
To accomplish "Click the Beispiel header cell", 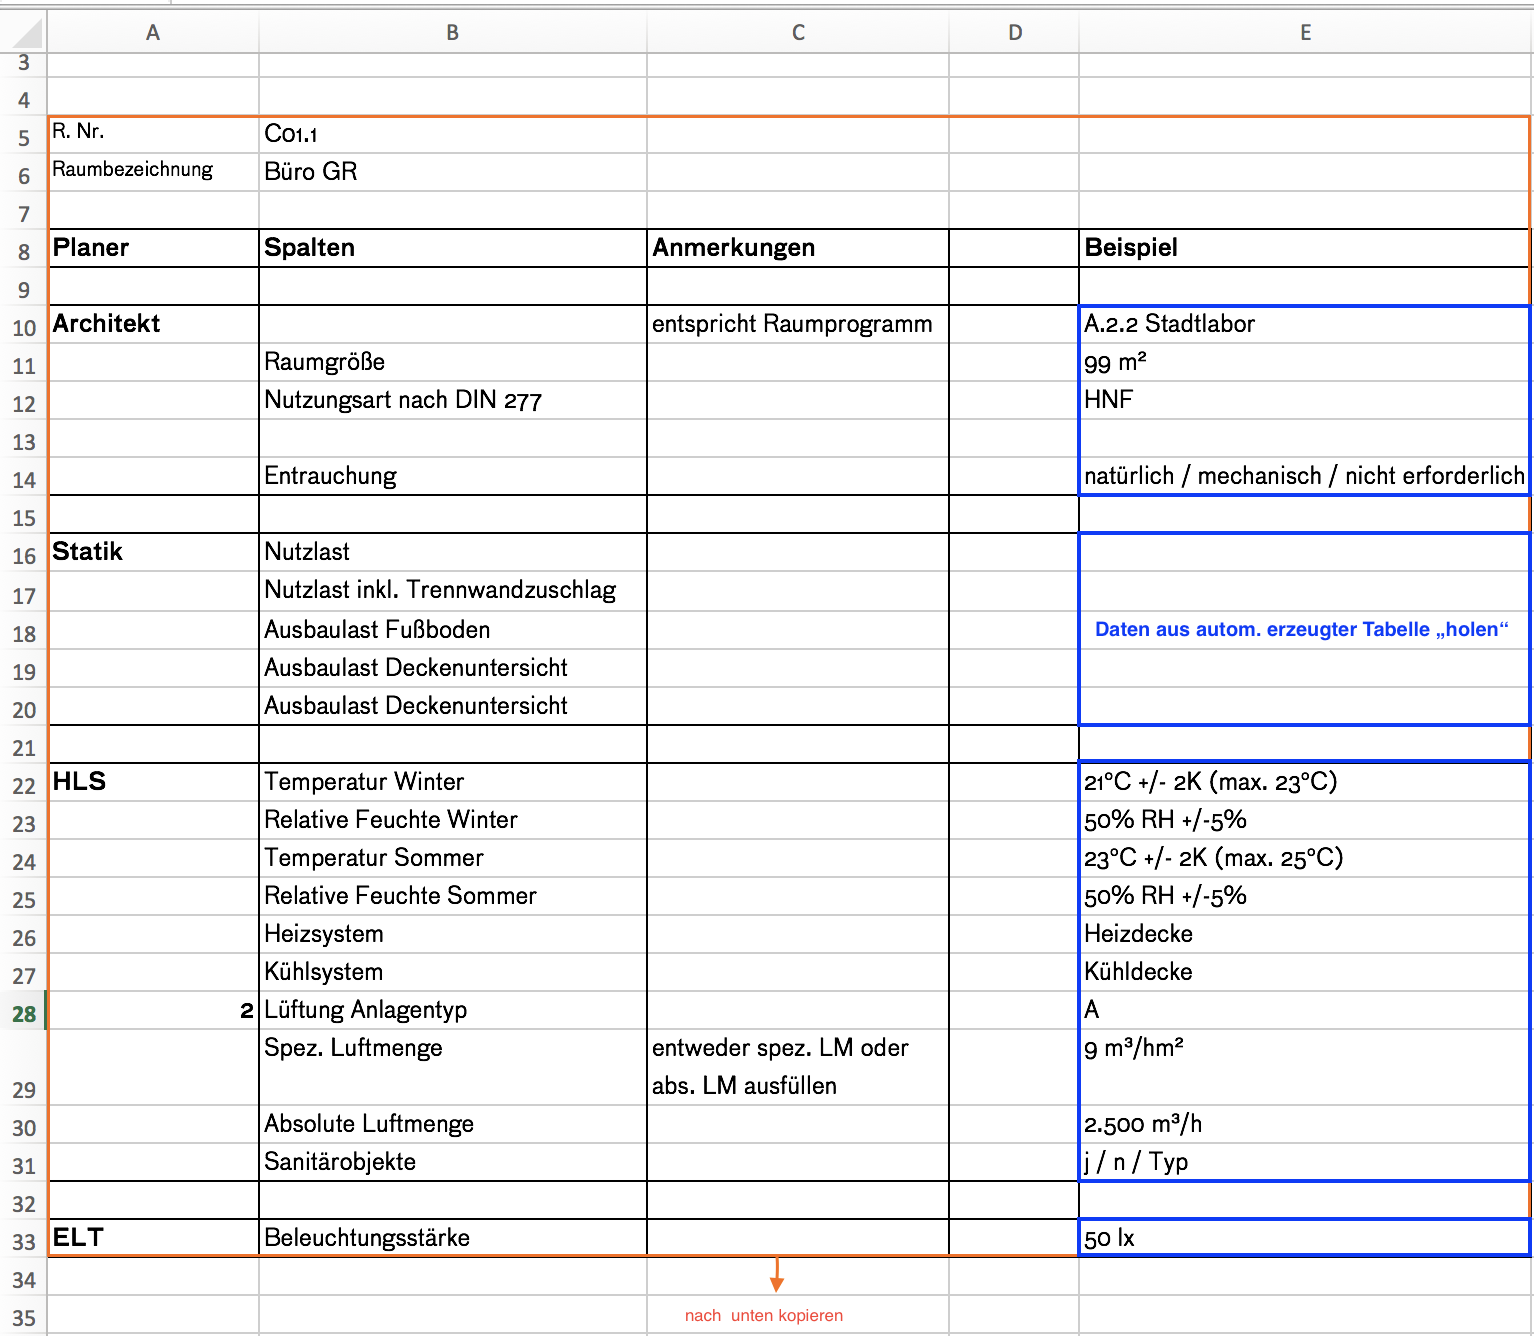I will 1305,248.
